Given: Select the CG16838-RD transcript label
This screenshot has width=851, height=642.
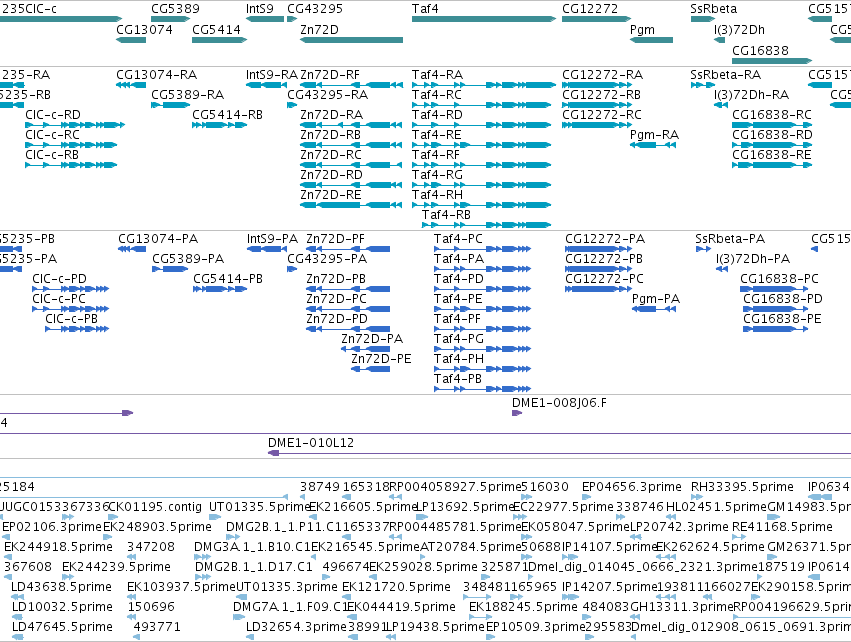Looking at the screenshot, I should coord(772,135).
